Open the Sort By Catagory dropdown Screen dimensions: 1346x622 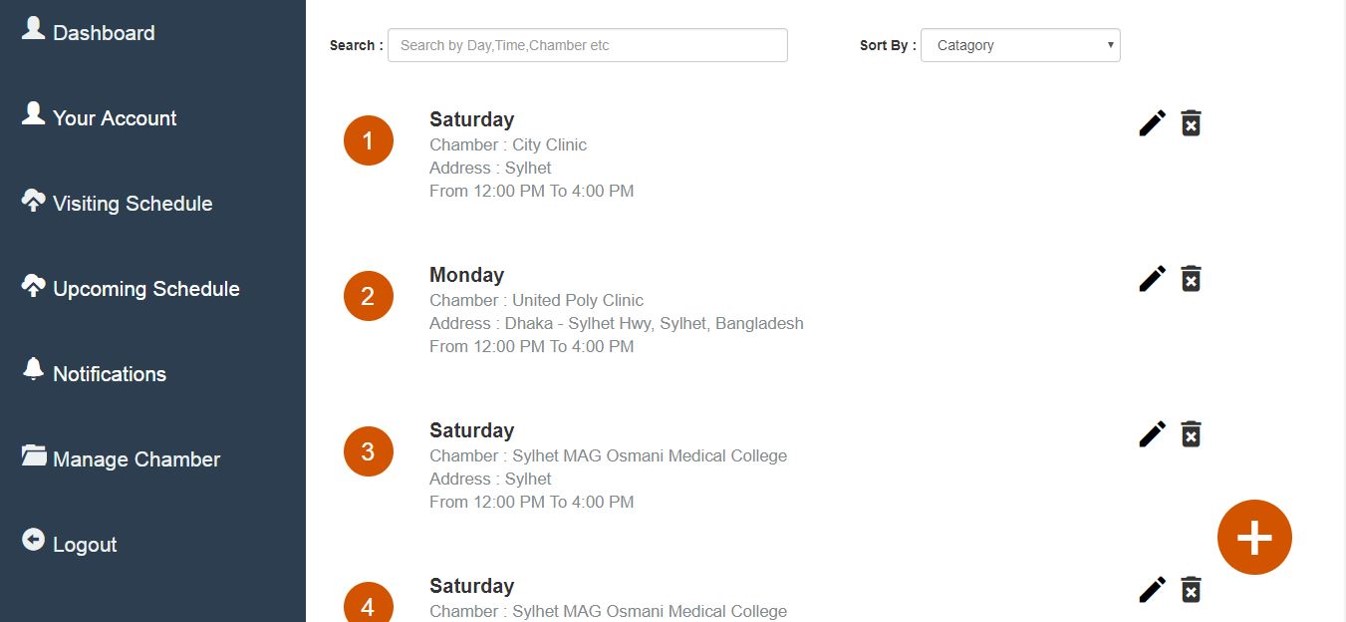(1020, 45)
